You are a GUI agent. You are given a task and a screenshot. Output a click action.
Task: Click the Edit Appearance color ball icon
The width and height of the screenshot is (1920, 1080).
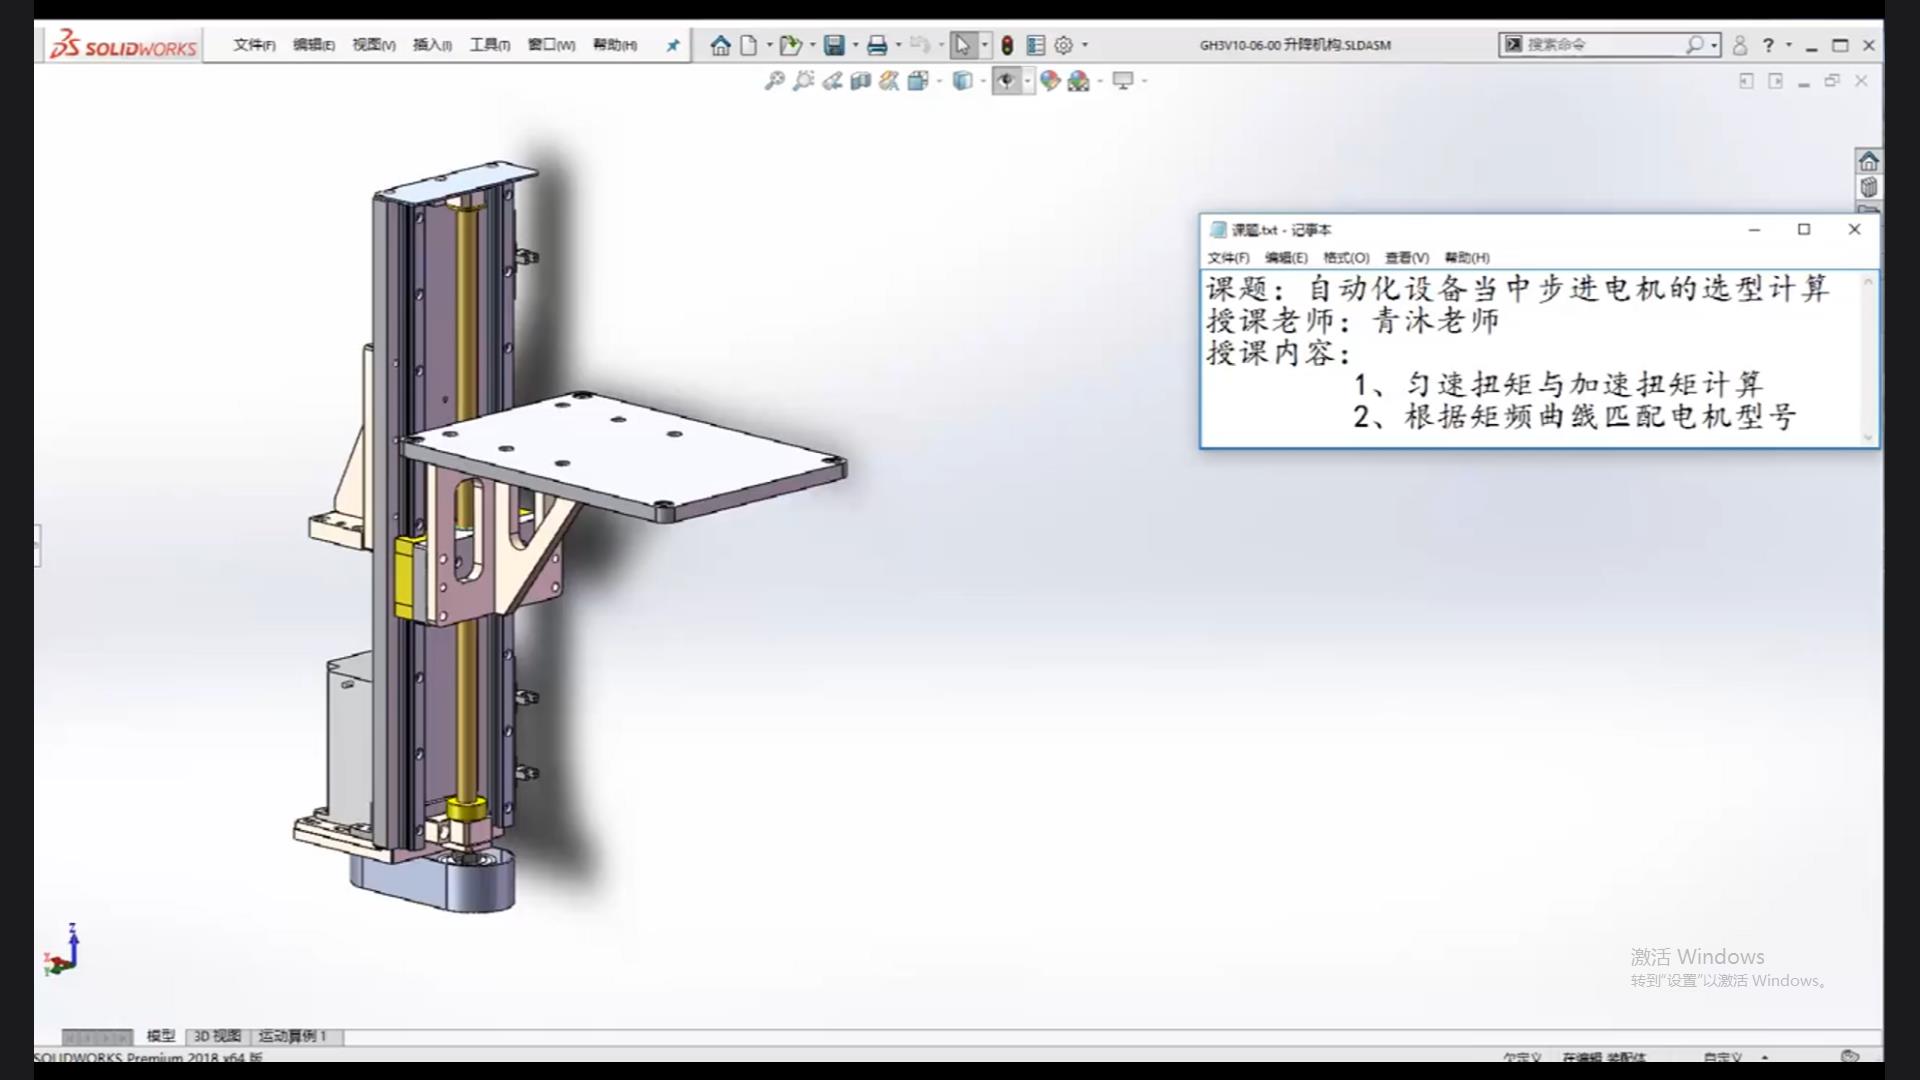pos(1049,81)
